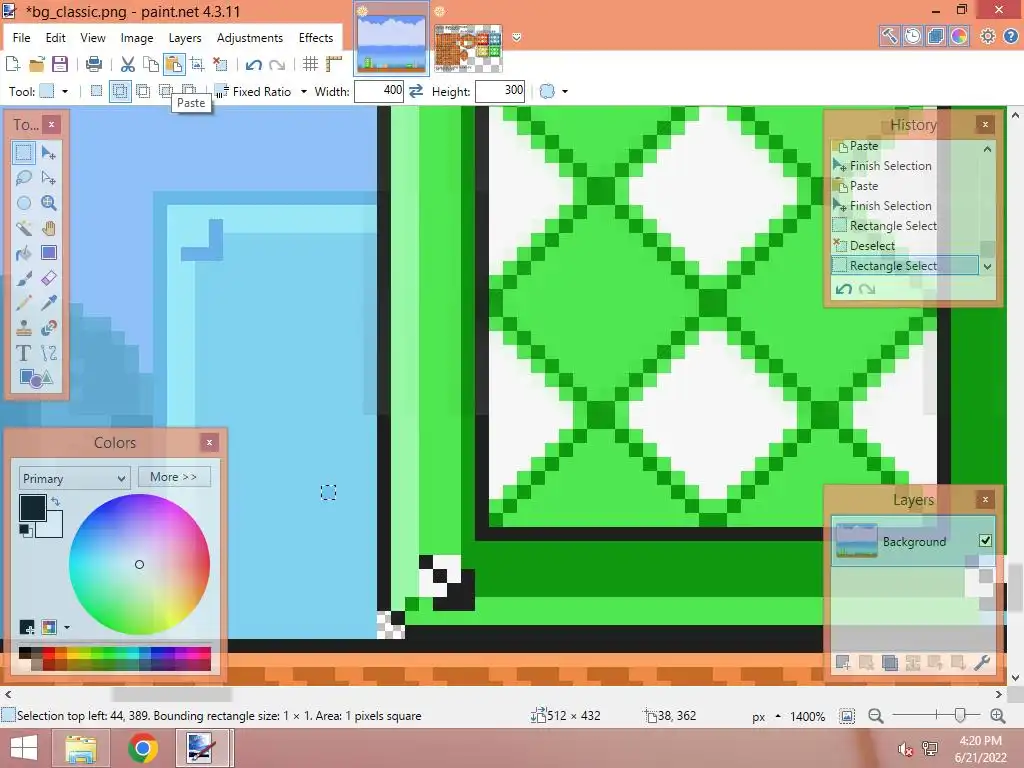Open the Image menu
The width and height of the screenshot is (1024, 768).
[x=136, y=37]
